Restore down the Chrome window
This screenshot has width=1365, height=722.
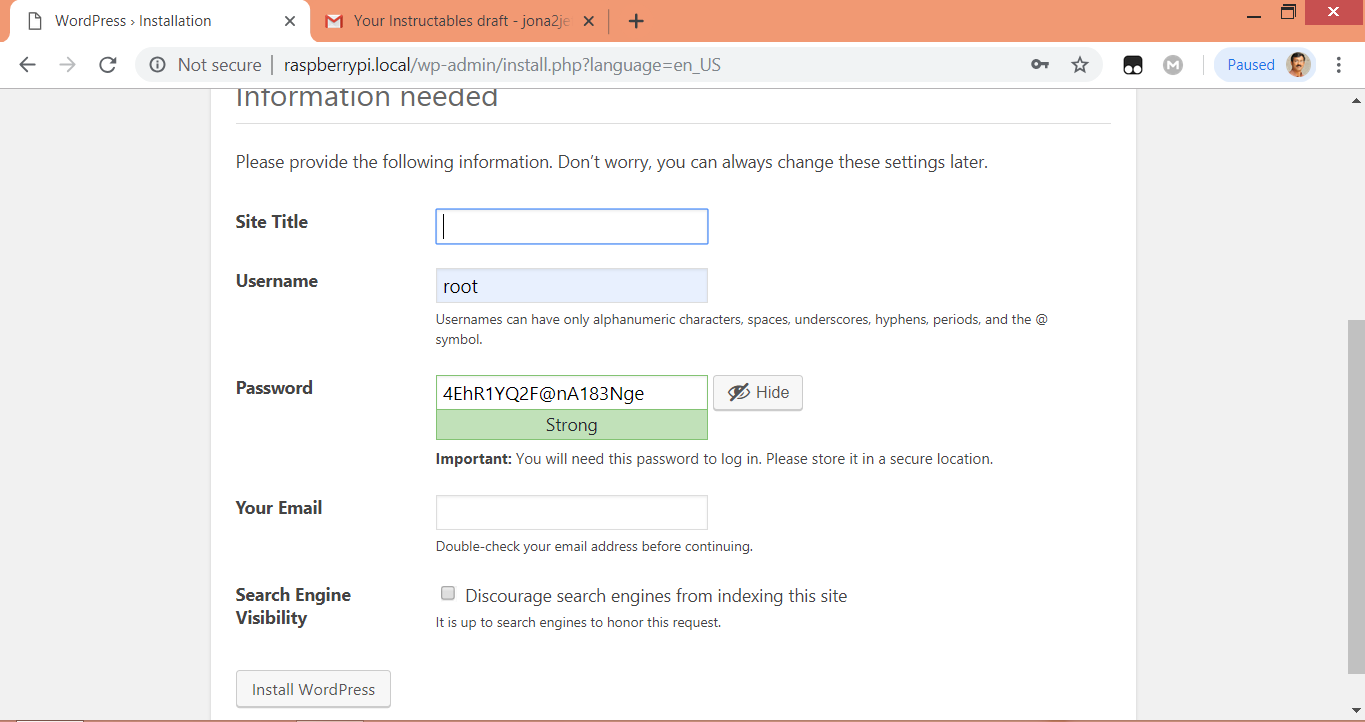point(1289,13)
